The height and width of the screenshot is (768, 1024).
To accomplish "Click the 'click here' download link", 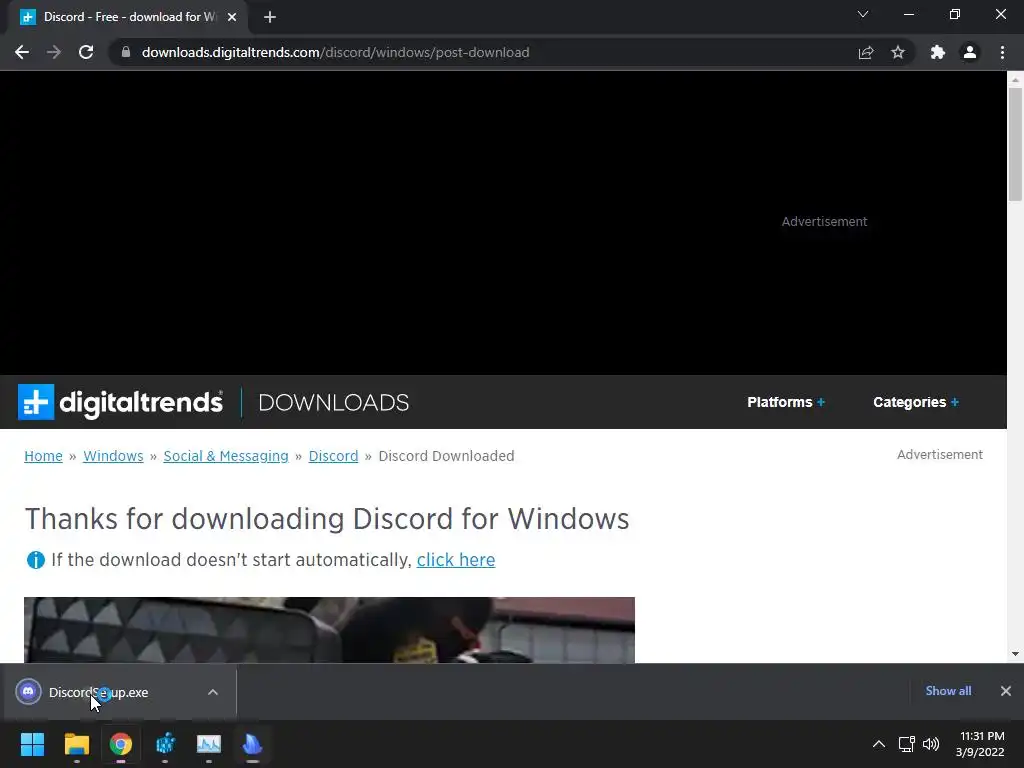I will (x=456, y=560).
